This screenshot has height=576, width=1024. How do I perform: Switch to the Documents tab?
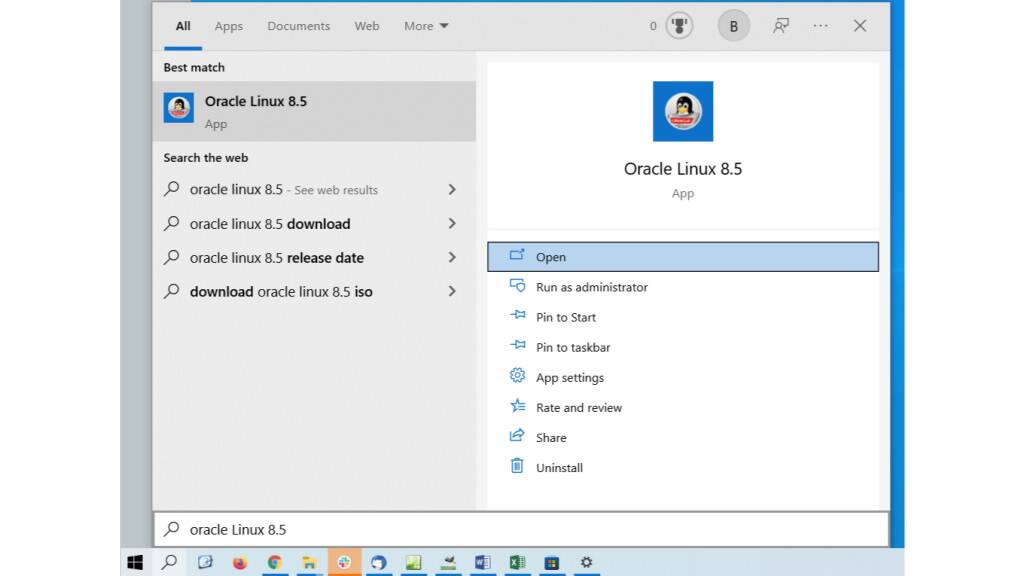click(298, 26)
